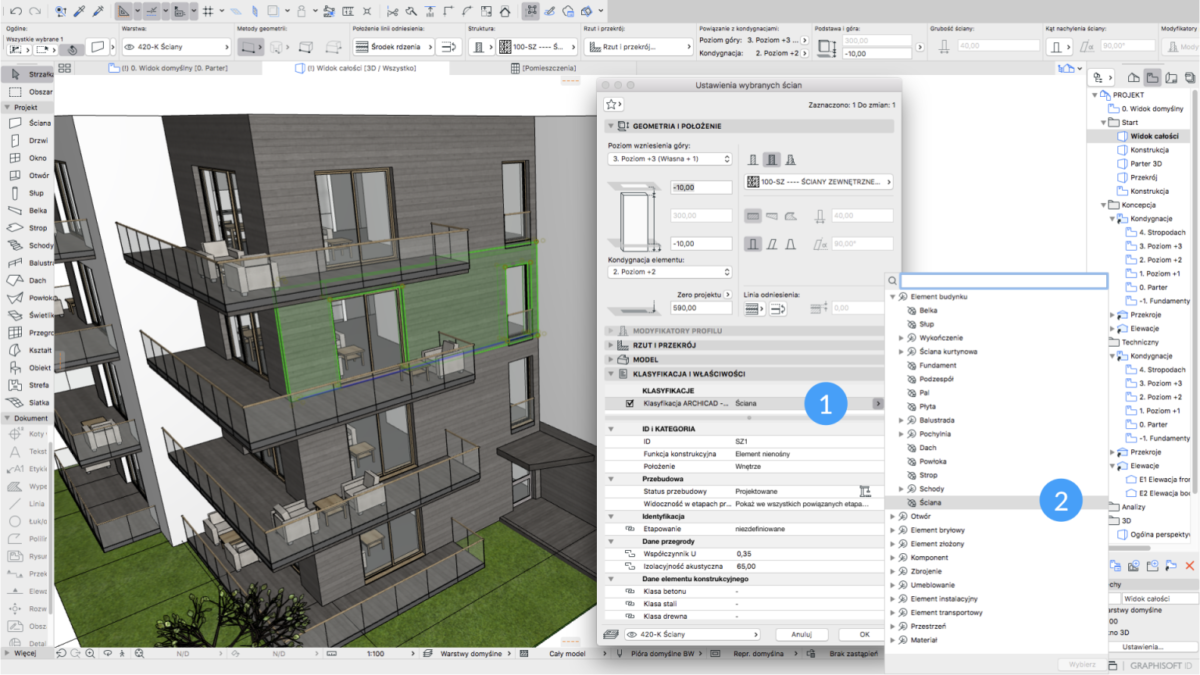Confirm the dialog with OK
The height and width of the screenshot is (675, 1200).
pos(864,634)
